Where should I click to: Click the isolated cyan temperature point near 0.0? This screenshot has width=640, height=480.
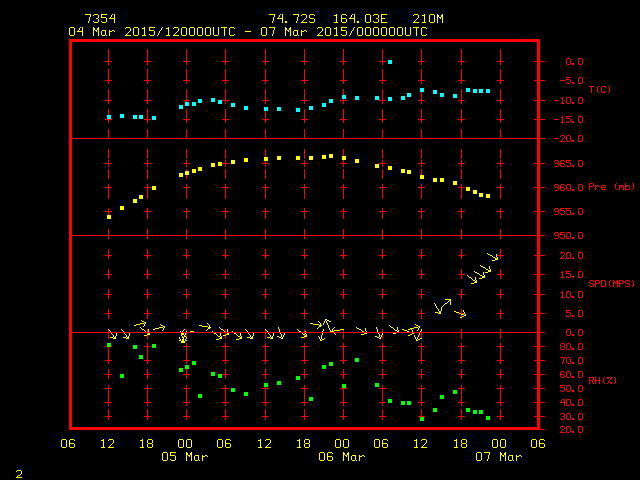click(x=389, y=62)
